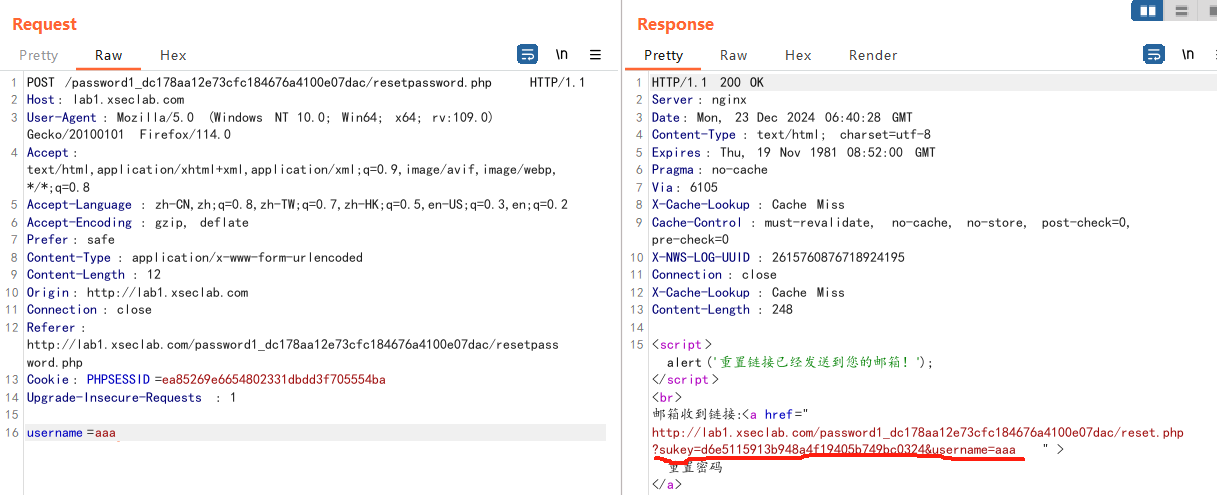Image resolution: width=1217 pixels, height=495 pixels.
Task: Click the request line number 16 gutter
Action: 12,432
